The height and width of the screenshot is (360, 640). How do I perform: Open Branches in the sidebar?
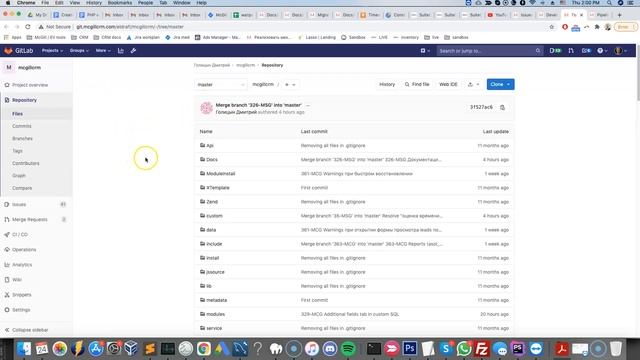click(x=22, y=138)
